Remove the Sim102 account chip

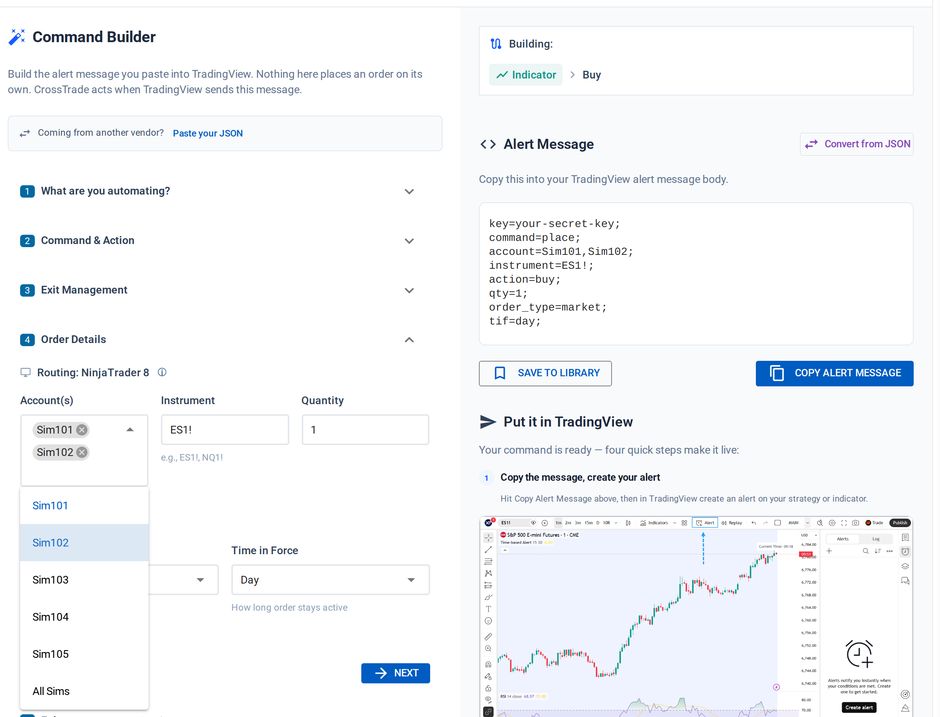point(82,452)
